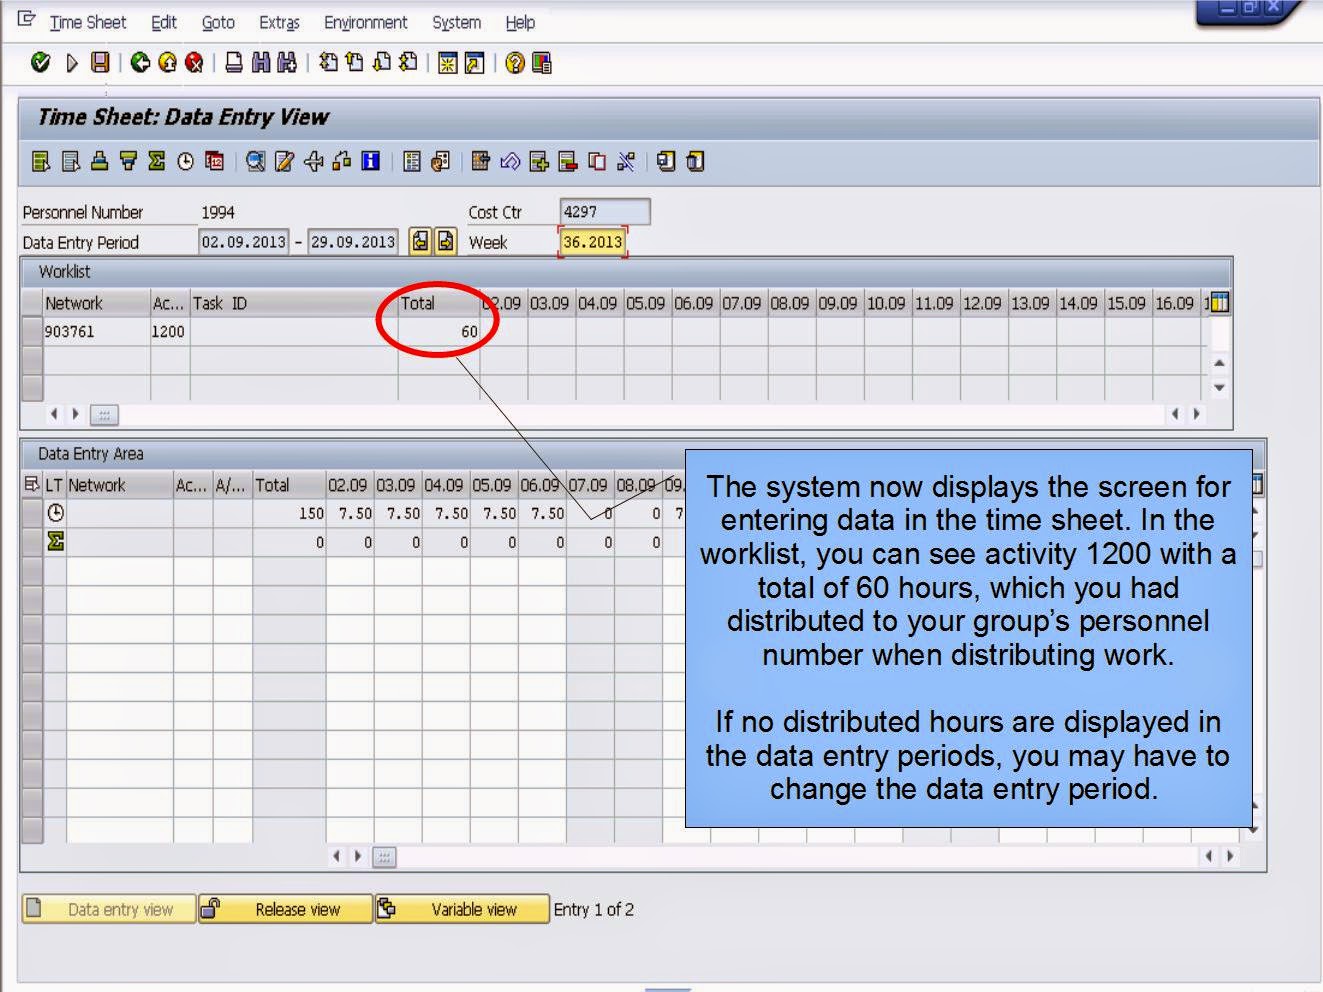Open the Edit menu
Viewport: 1323px width, 992px height.
point(164,22)
